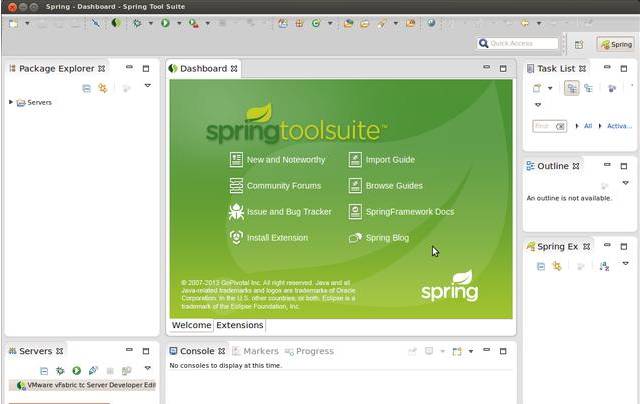The width and height of the screenshot is (640, 404).
Task: Click the green Run button in main toolbar
Action: [165, 23]
